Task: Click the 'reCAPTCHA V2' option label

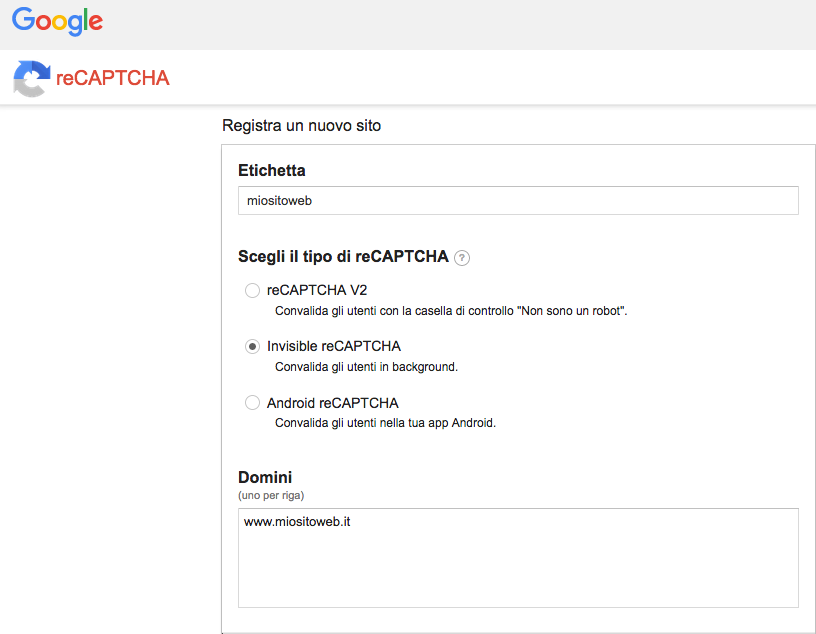Action: (x=317, y=290)
